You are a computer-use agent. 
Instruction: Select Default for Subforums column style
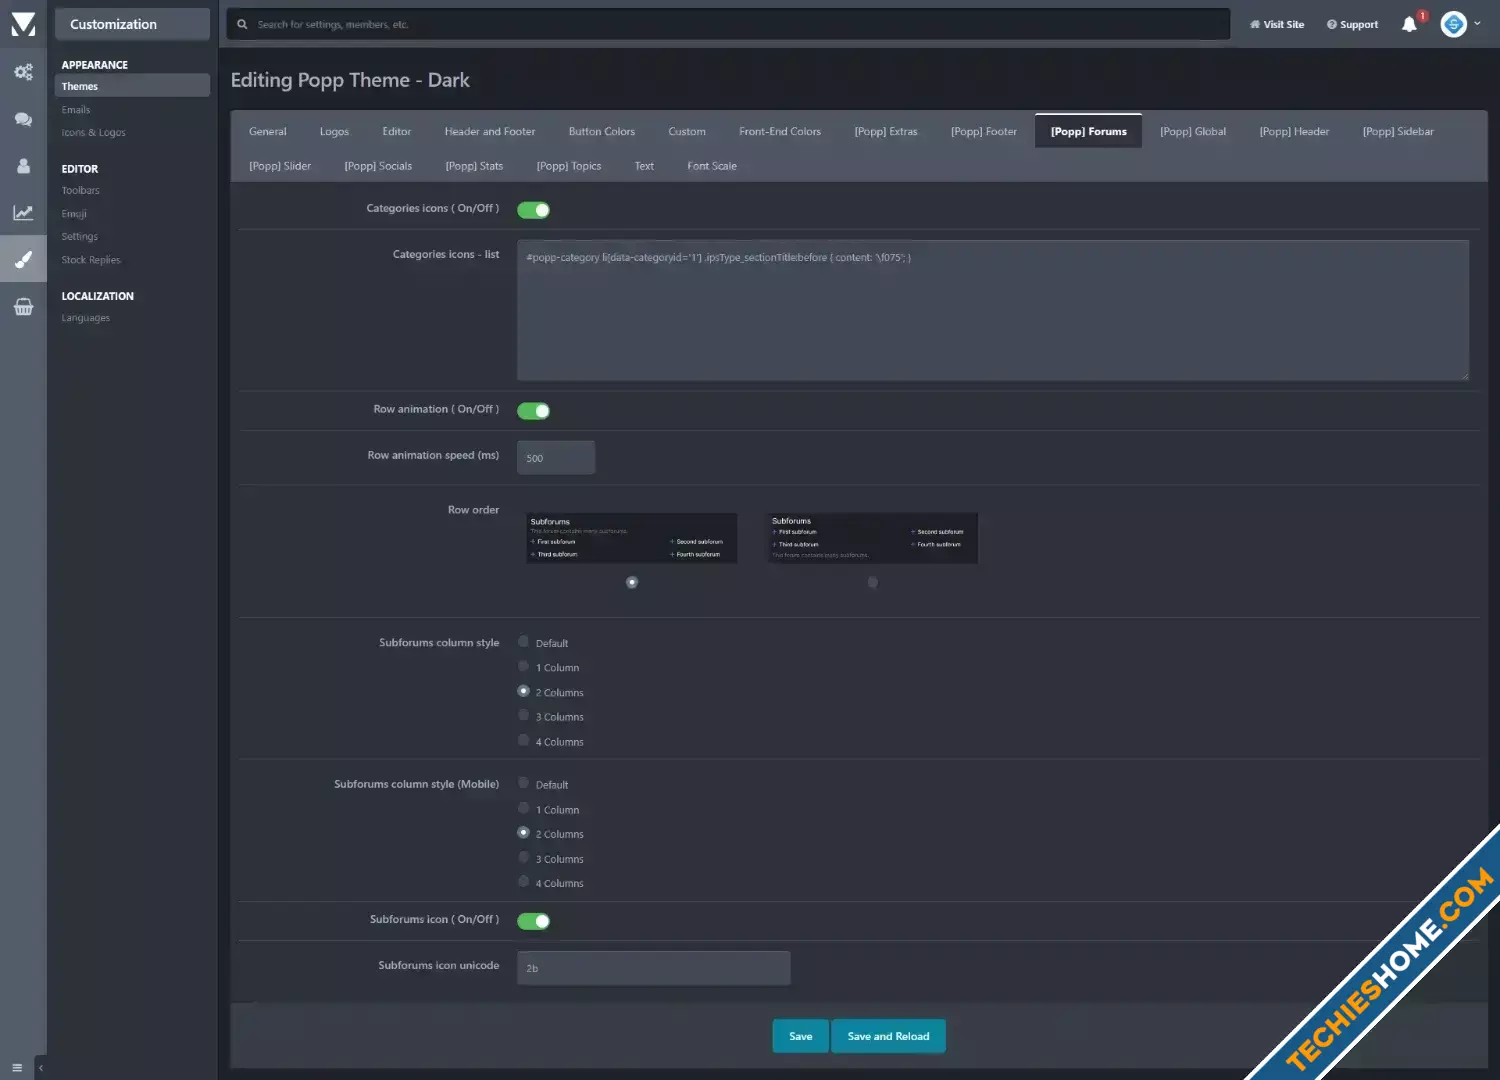(x=523, y=642)
